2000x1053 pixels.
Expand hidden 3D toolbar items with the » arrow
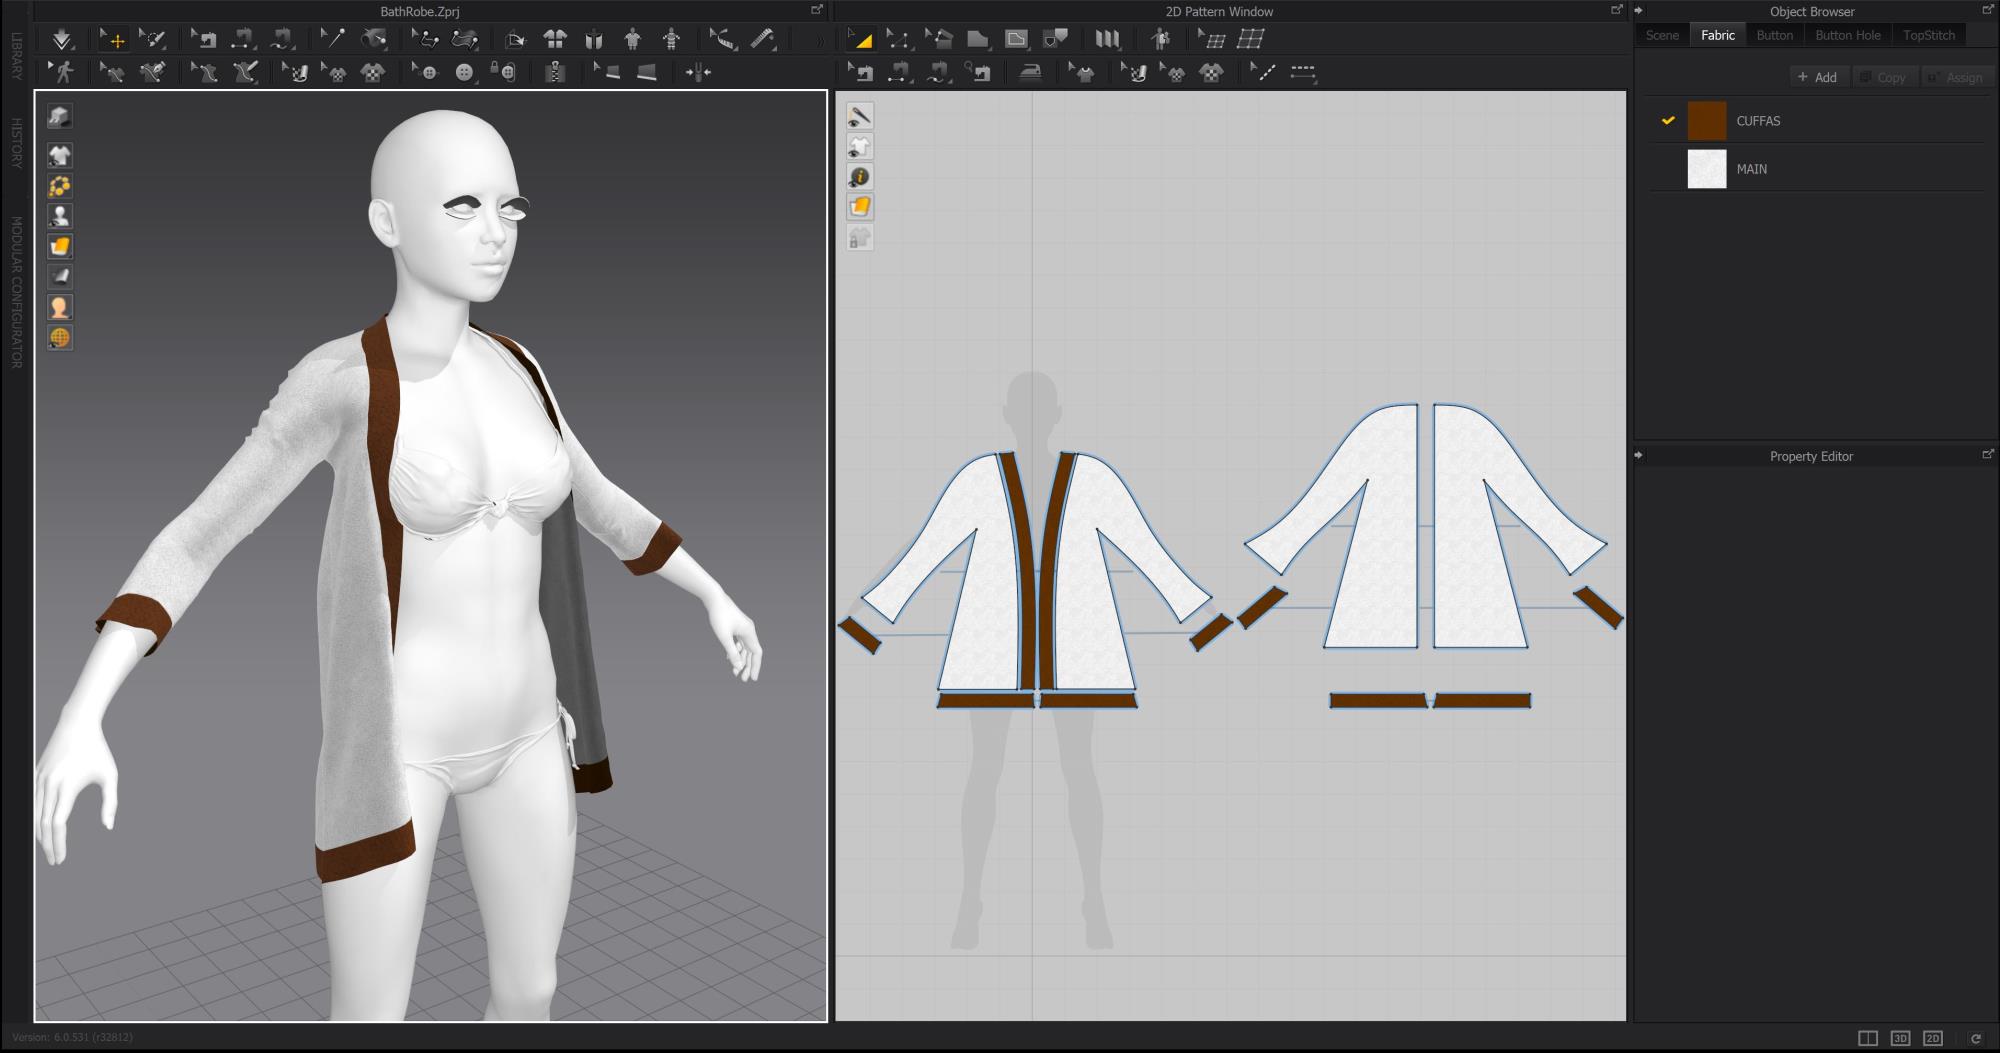(x=820, y=41)
